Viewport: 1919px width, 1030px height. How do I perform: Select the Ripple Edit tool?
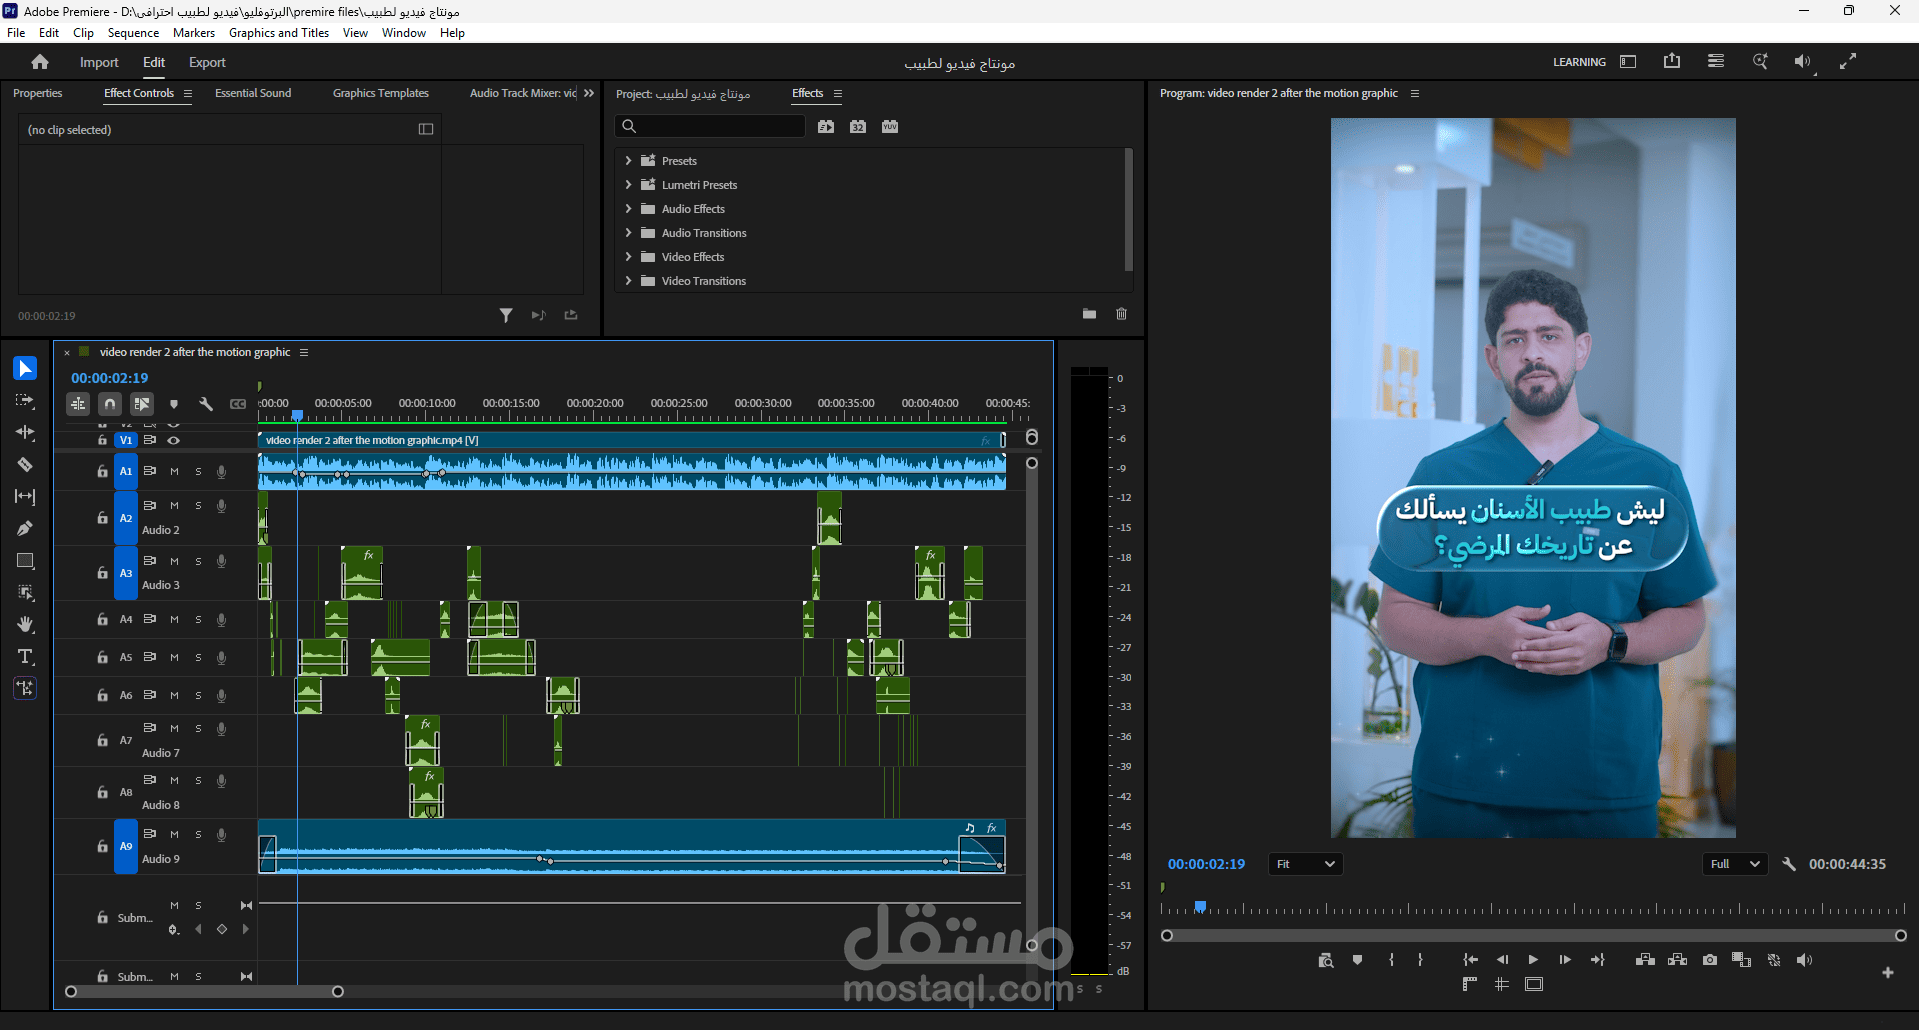[x=25, y=433]
